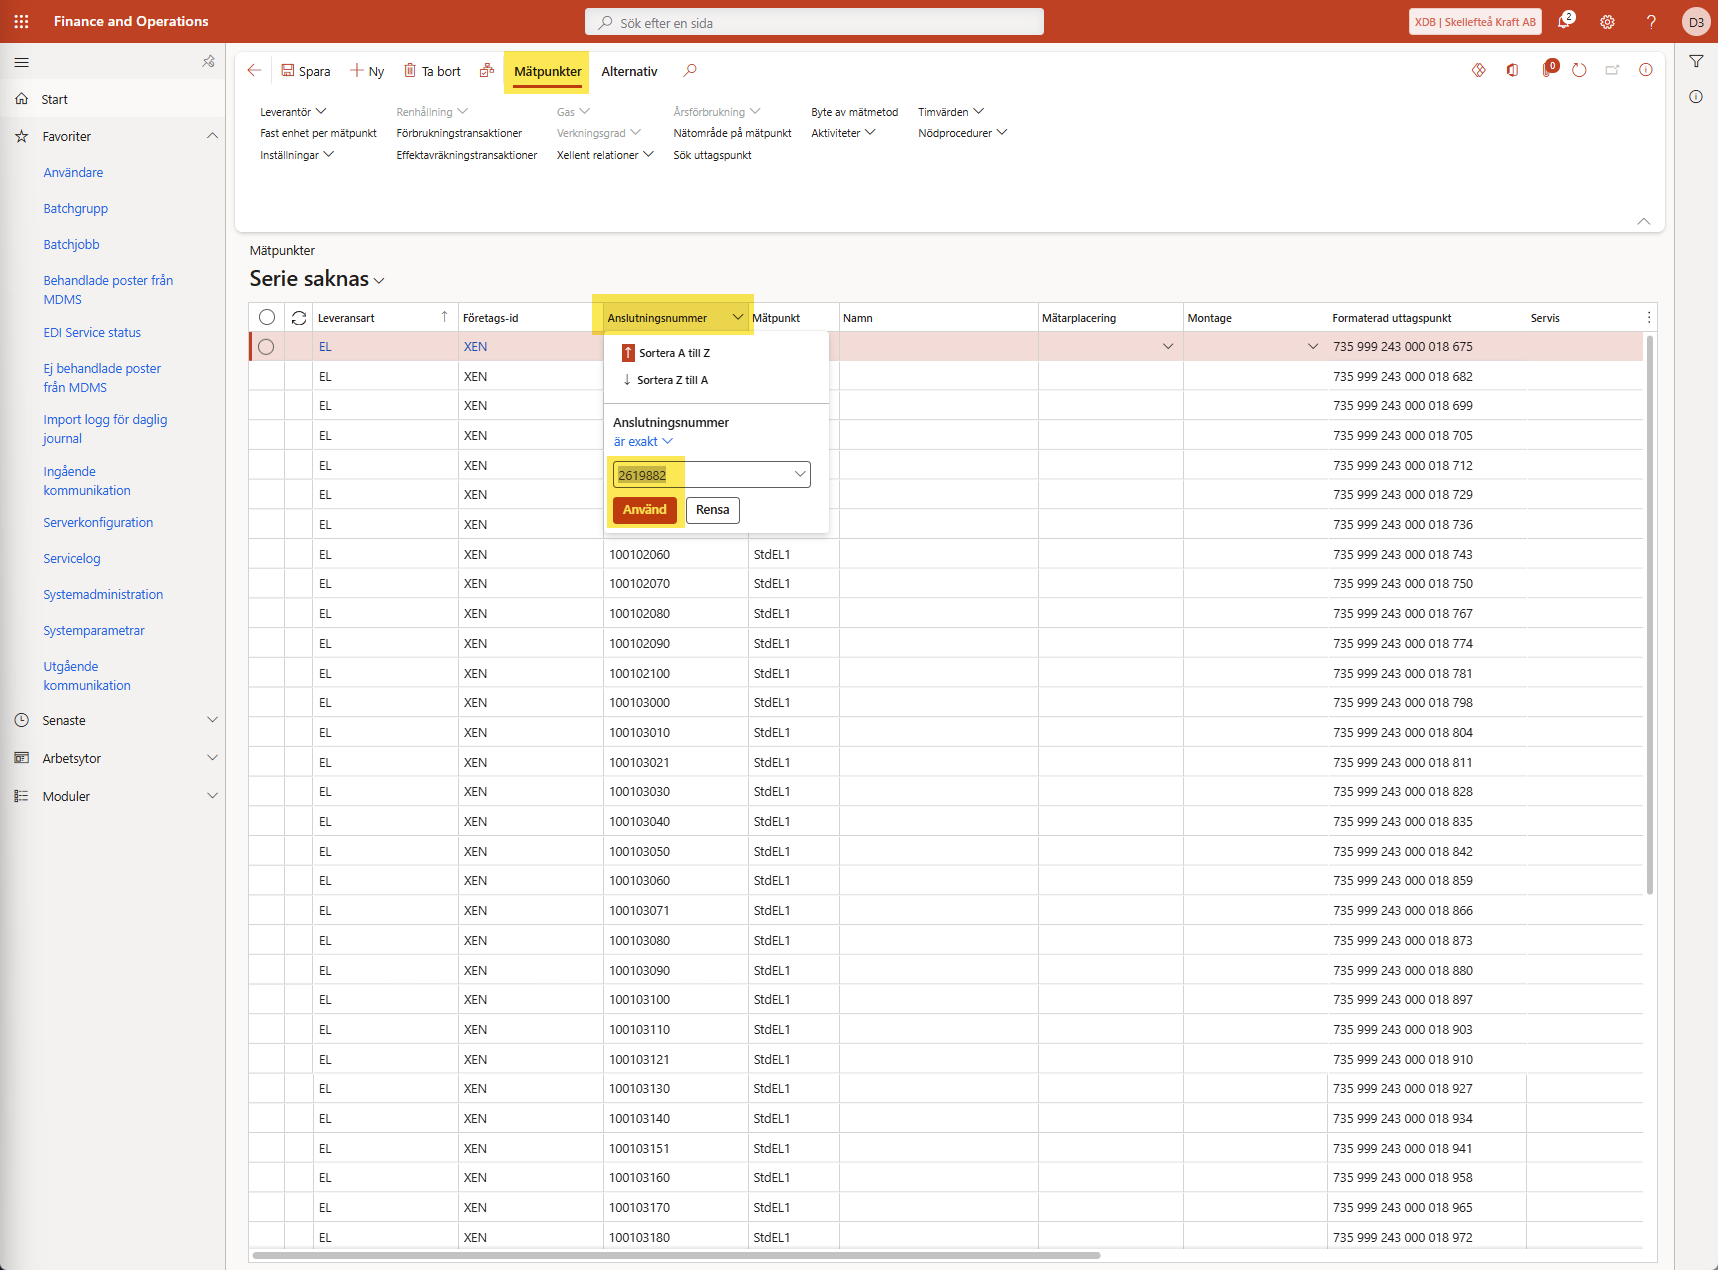The image size is (1718, 1270).
Task: Pin the navigation pane
Action: (x=208, y=62)
